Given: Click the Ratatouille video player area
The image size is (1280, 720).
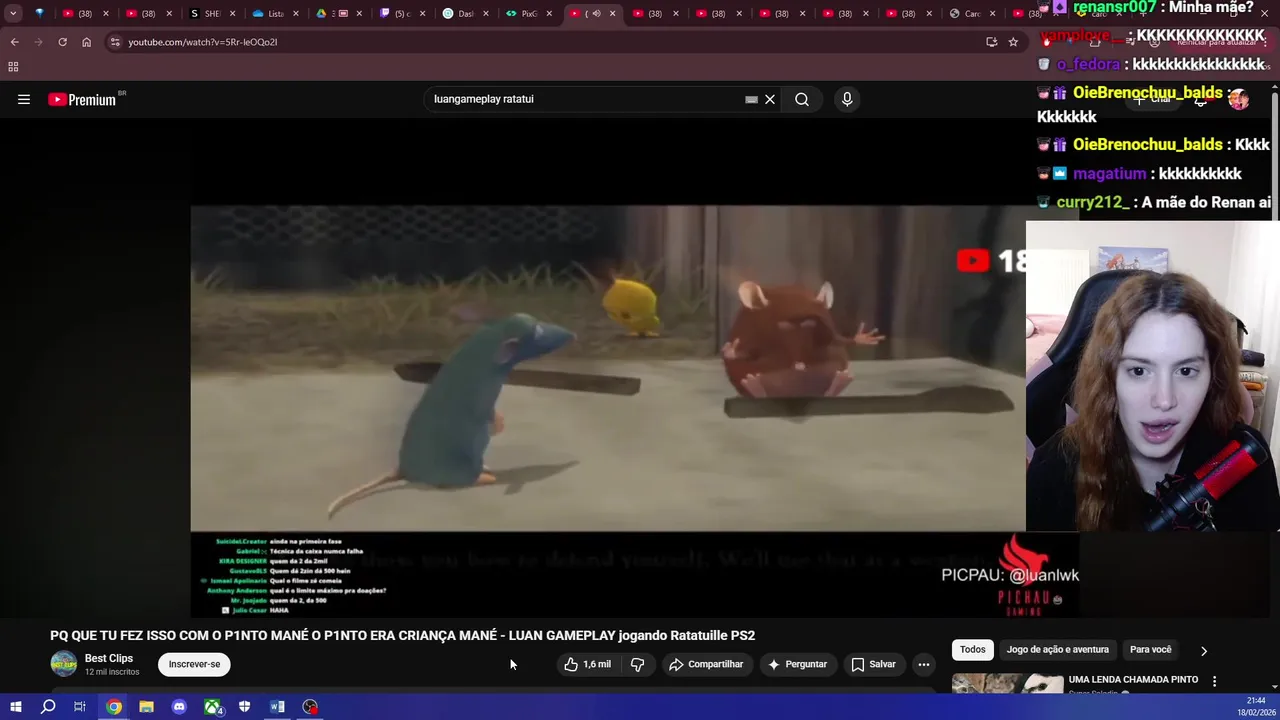Looking at the screenshot, I should tap(608, 368).
